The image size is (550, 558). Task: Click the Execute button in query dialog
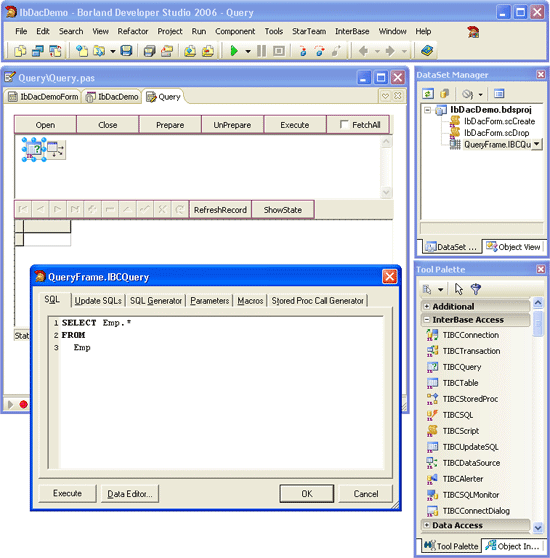[x=67, y=494]
